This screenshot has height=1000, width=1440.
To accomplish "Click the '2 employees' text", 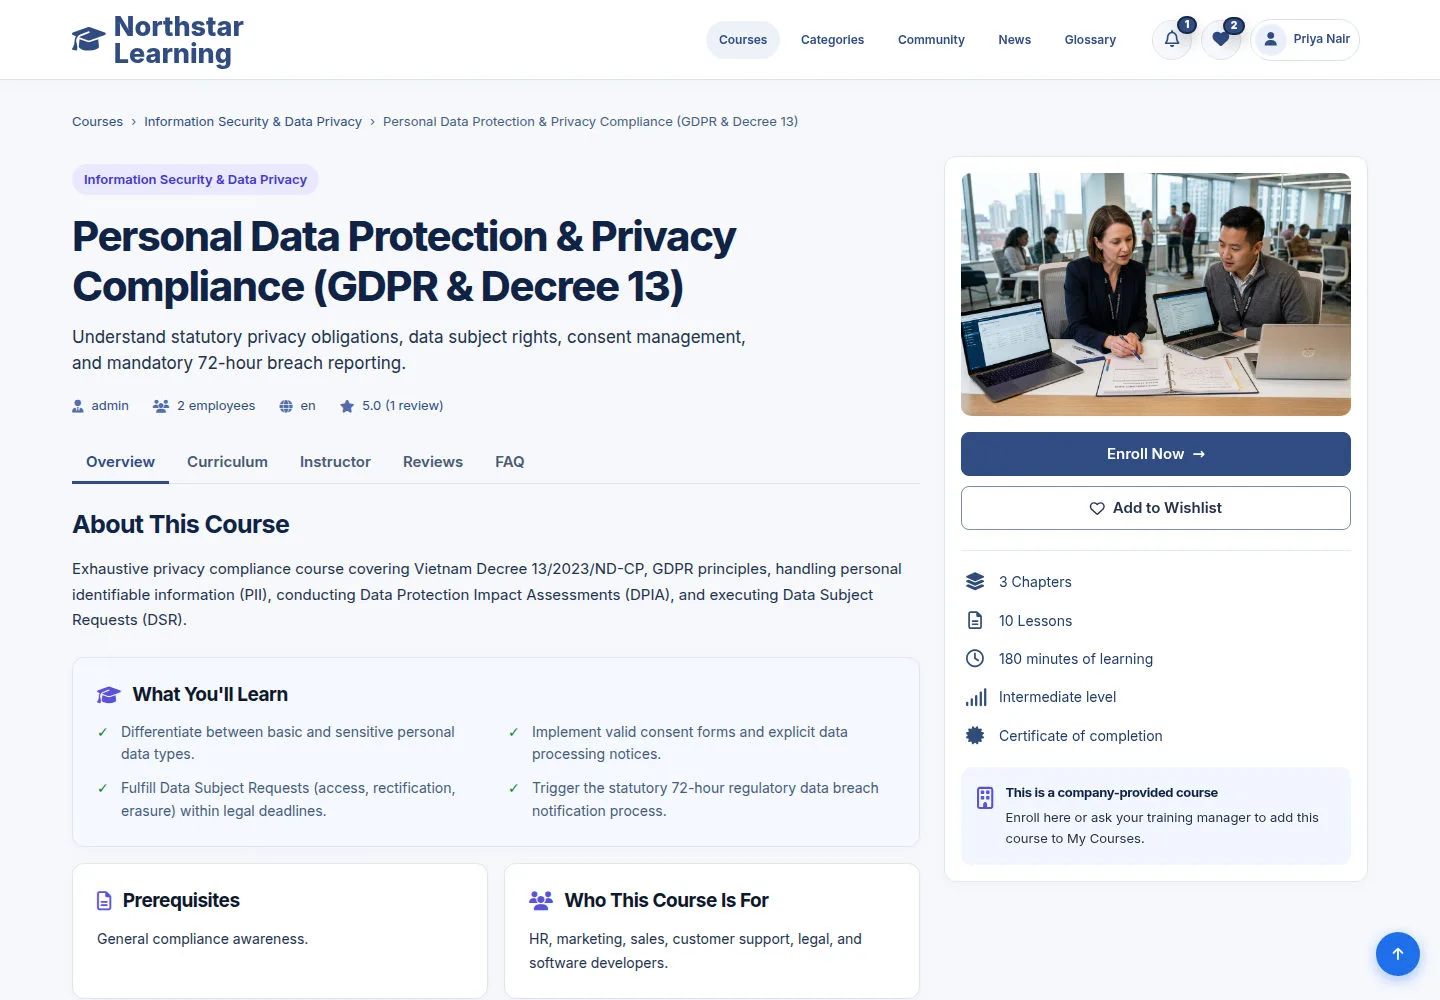I will [216, 406].
